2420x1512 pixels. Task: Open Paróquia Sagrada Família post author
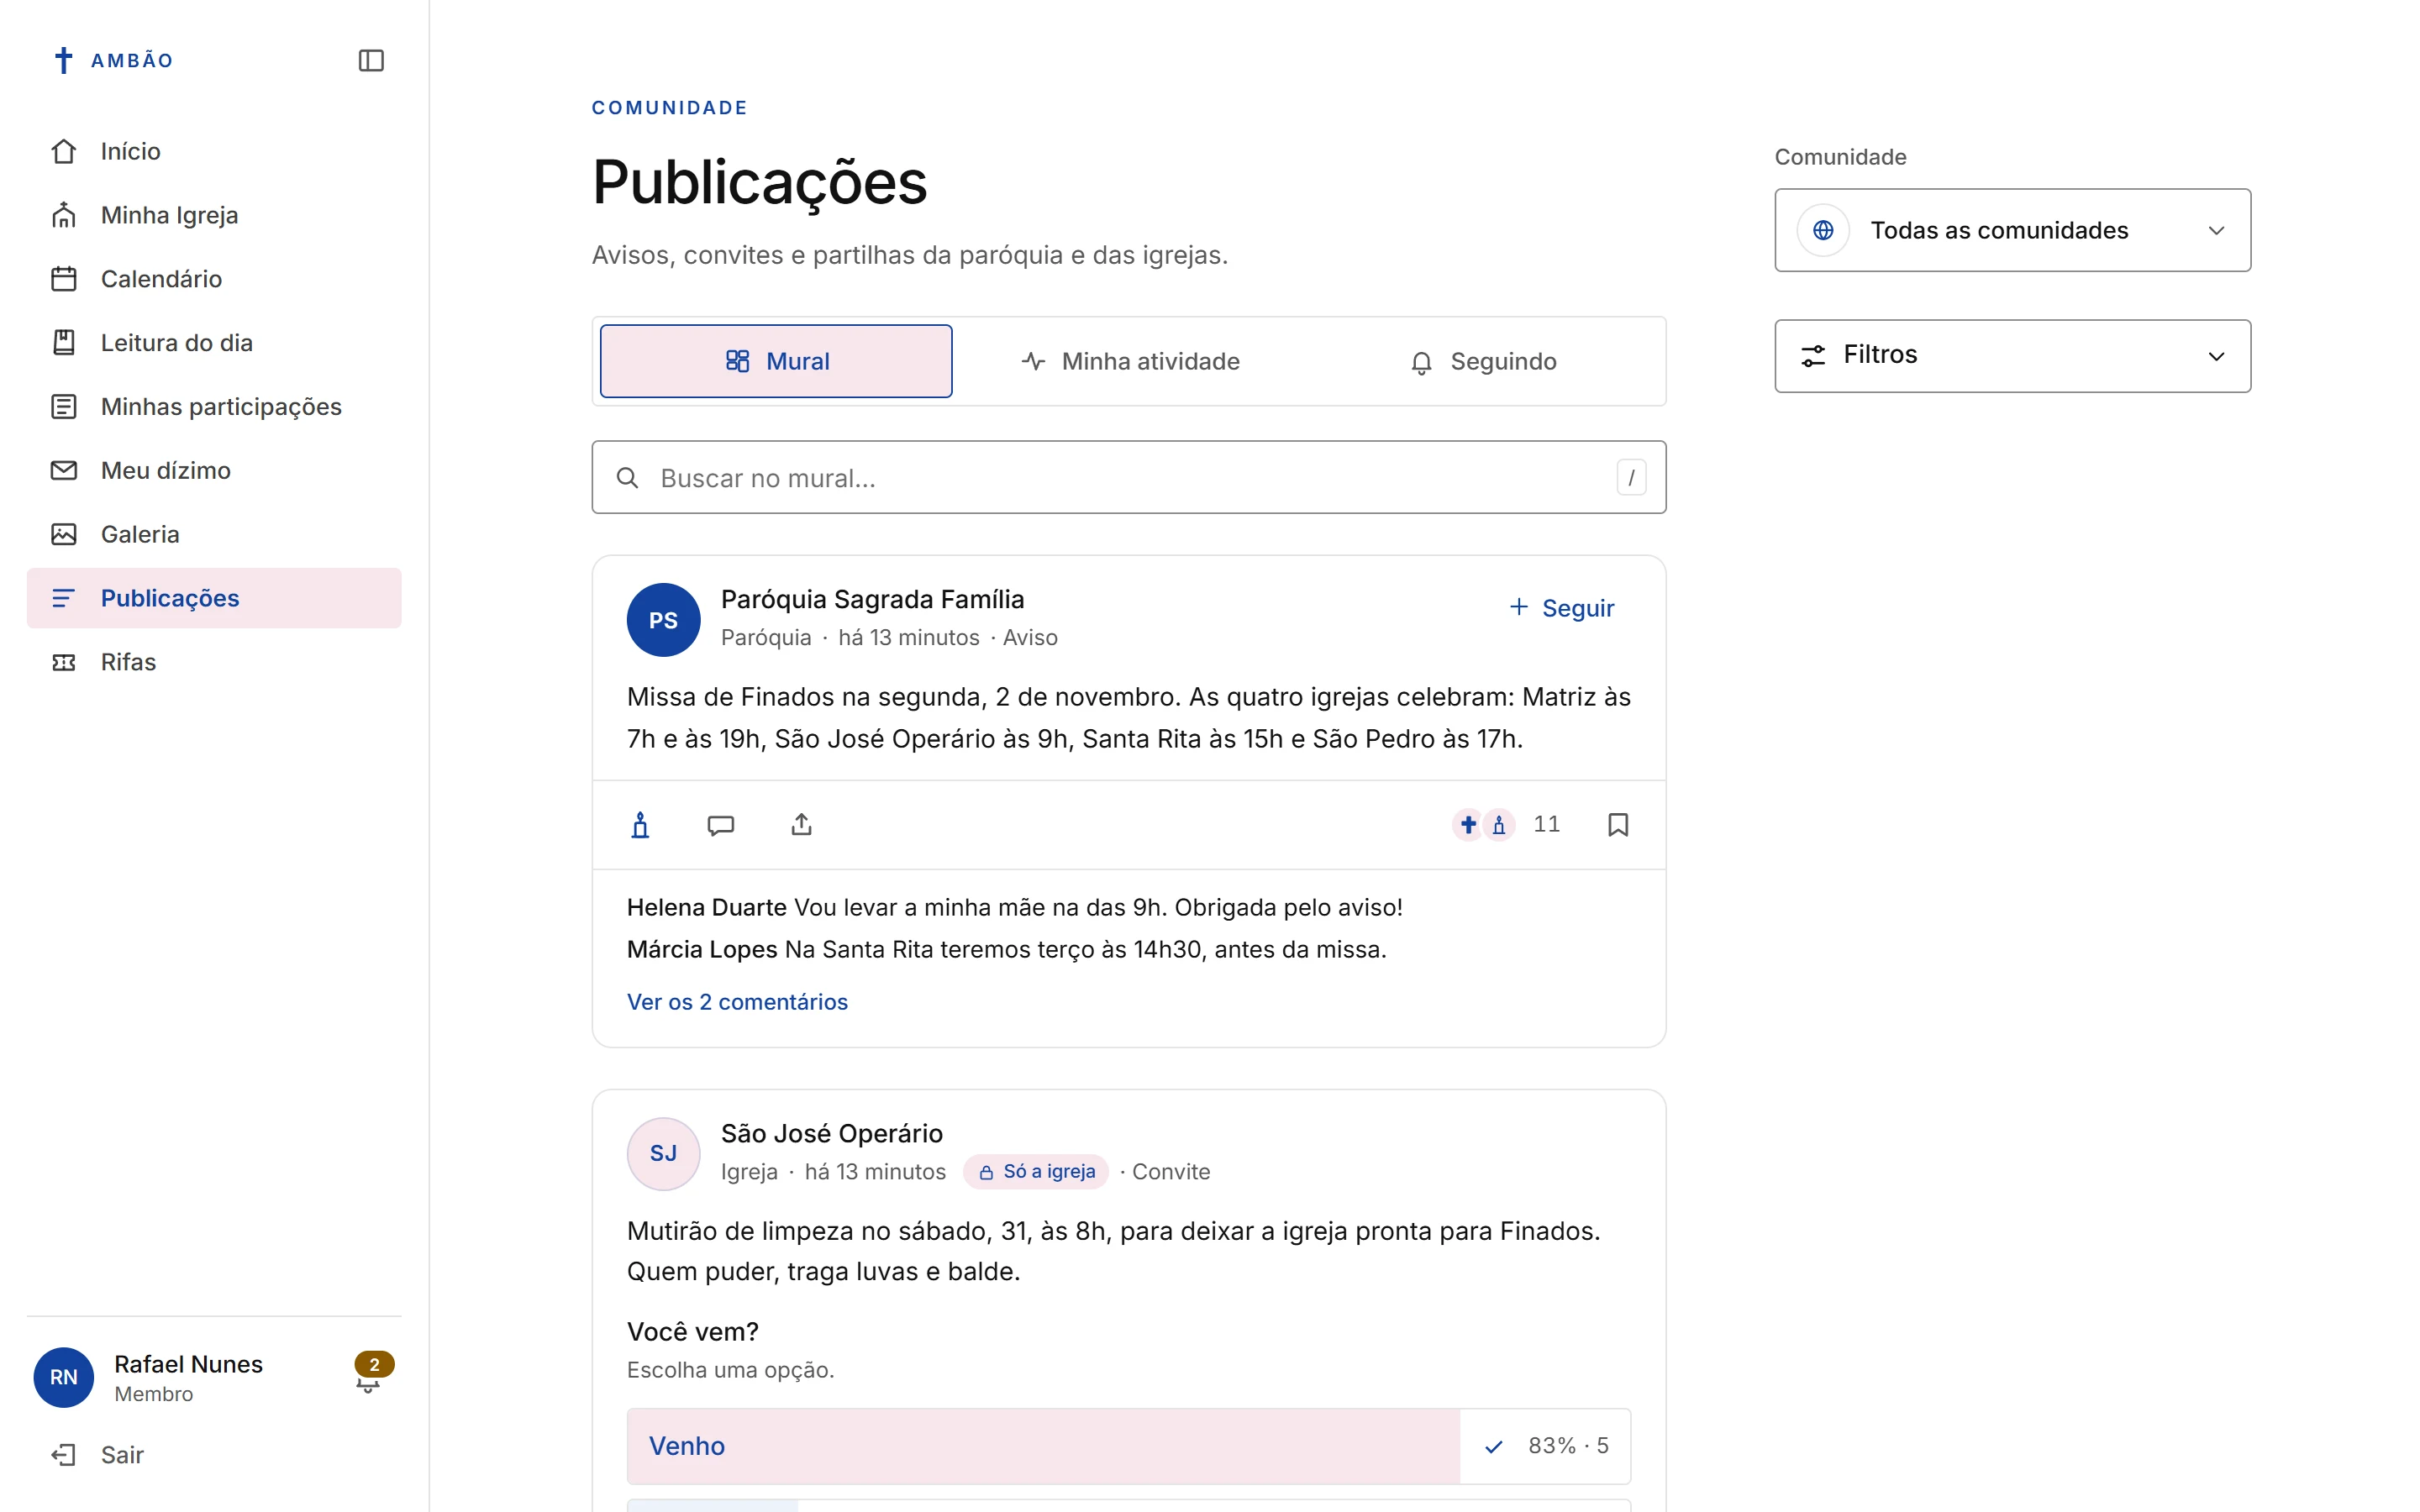coord(872,599)
